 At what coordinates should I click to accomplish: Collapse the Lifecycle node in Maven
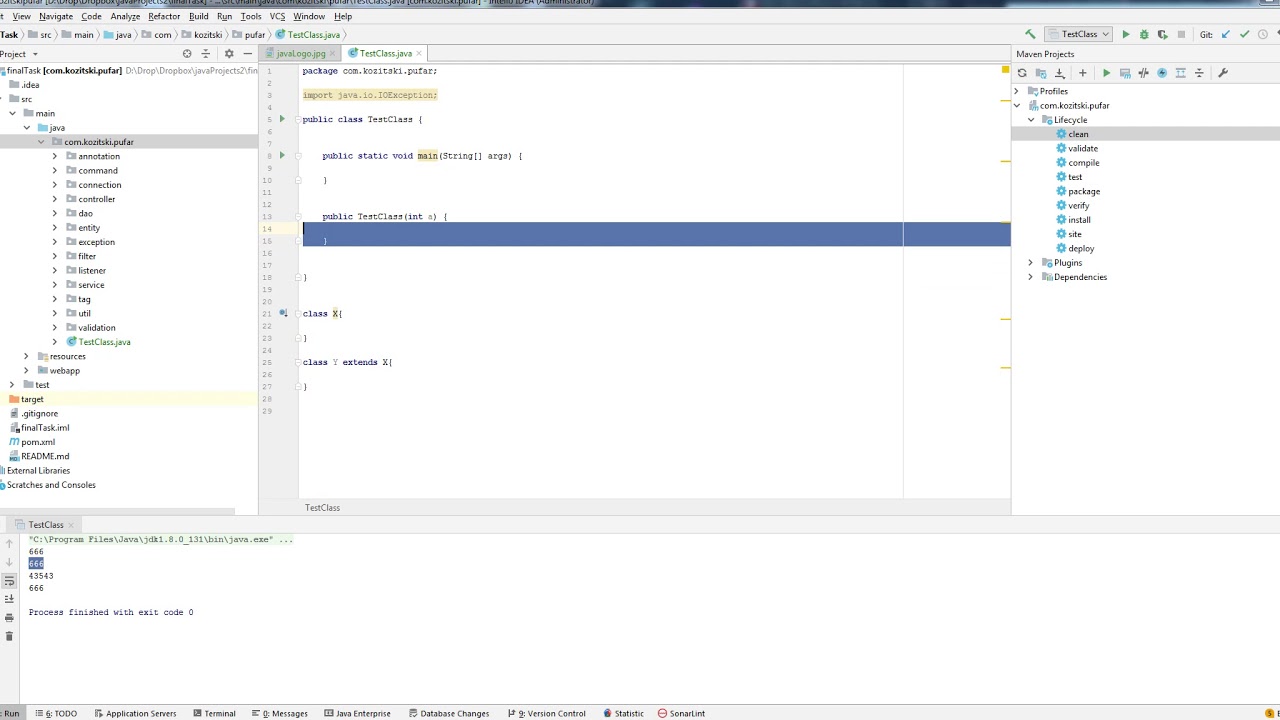click(x=1031, y=120)
